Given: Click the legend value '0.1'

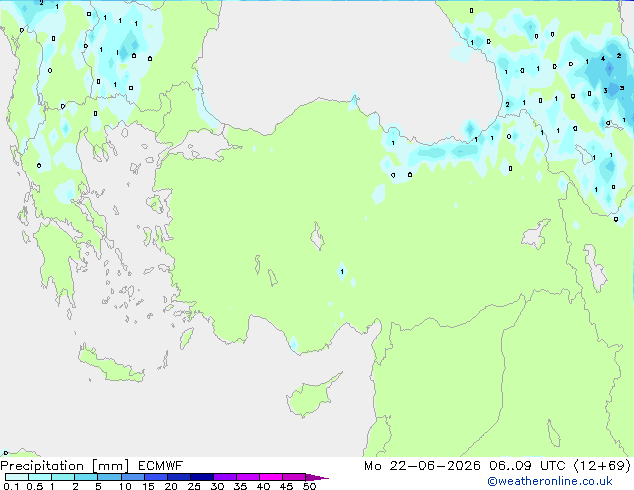Looking at the screenshot, I should tap(11, 486).
